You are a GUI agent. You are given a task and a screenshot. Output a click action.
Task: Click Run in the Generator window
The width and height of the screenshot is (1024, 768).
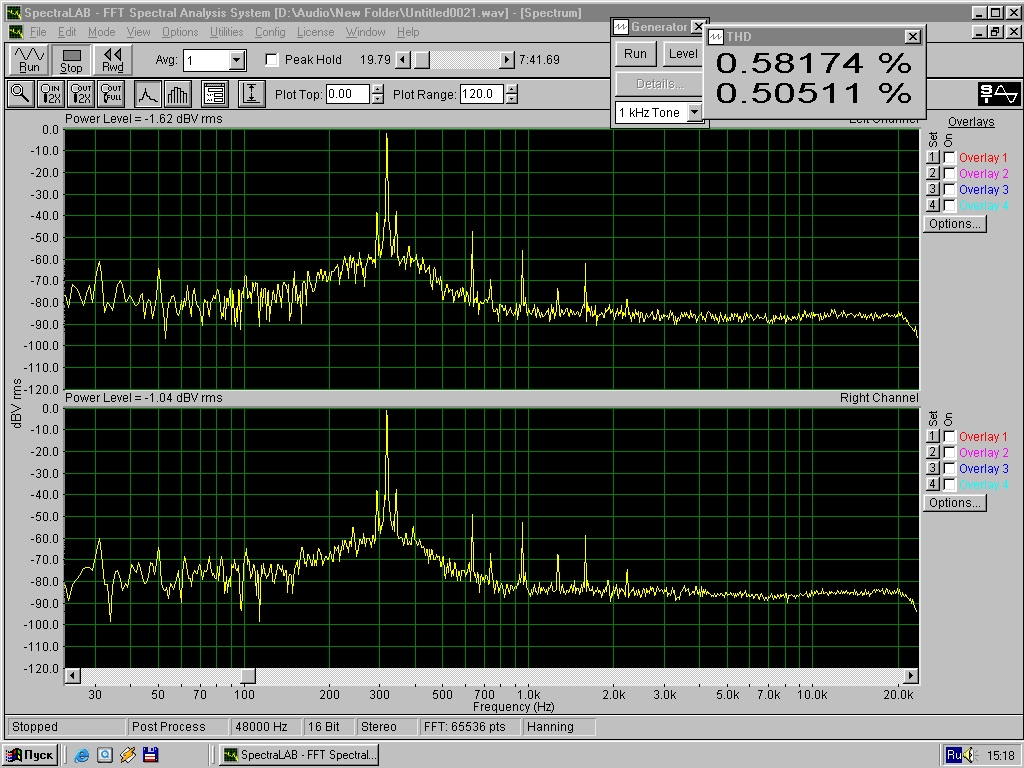[x=635, y=54]
